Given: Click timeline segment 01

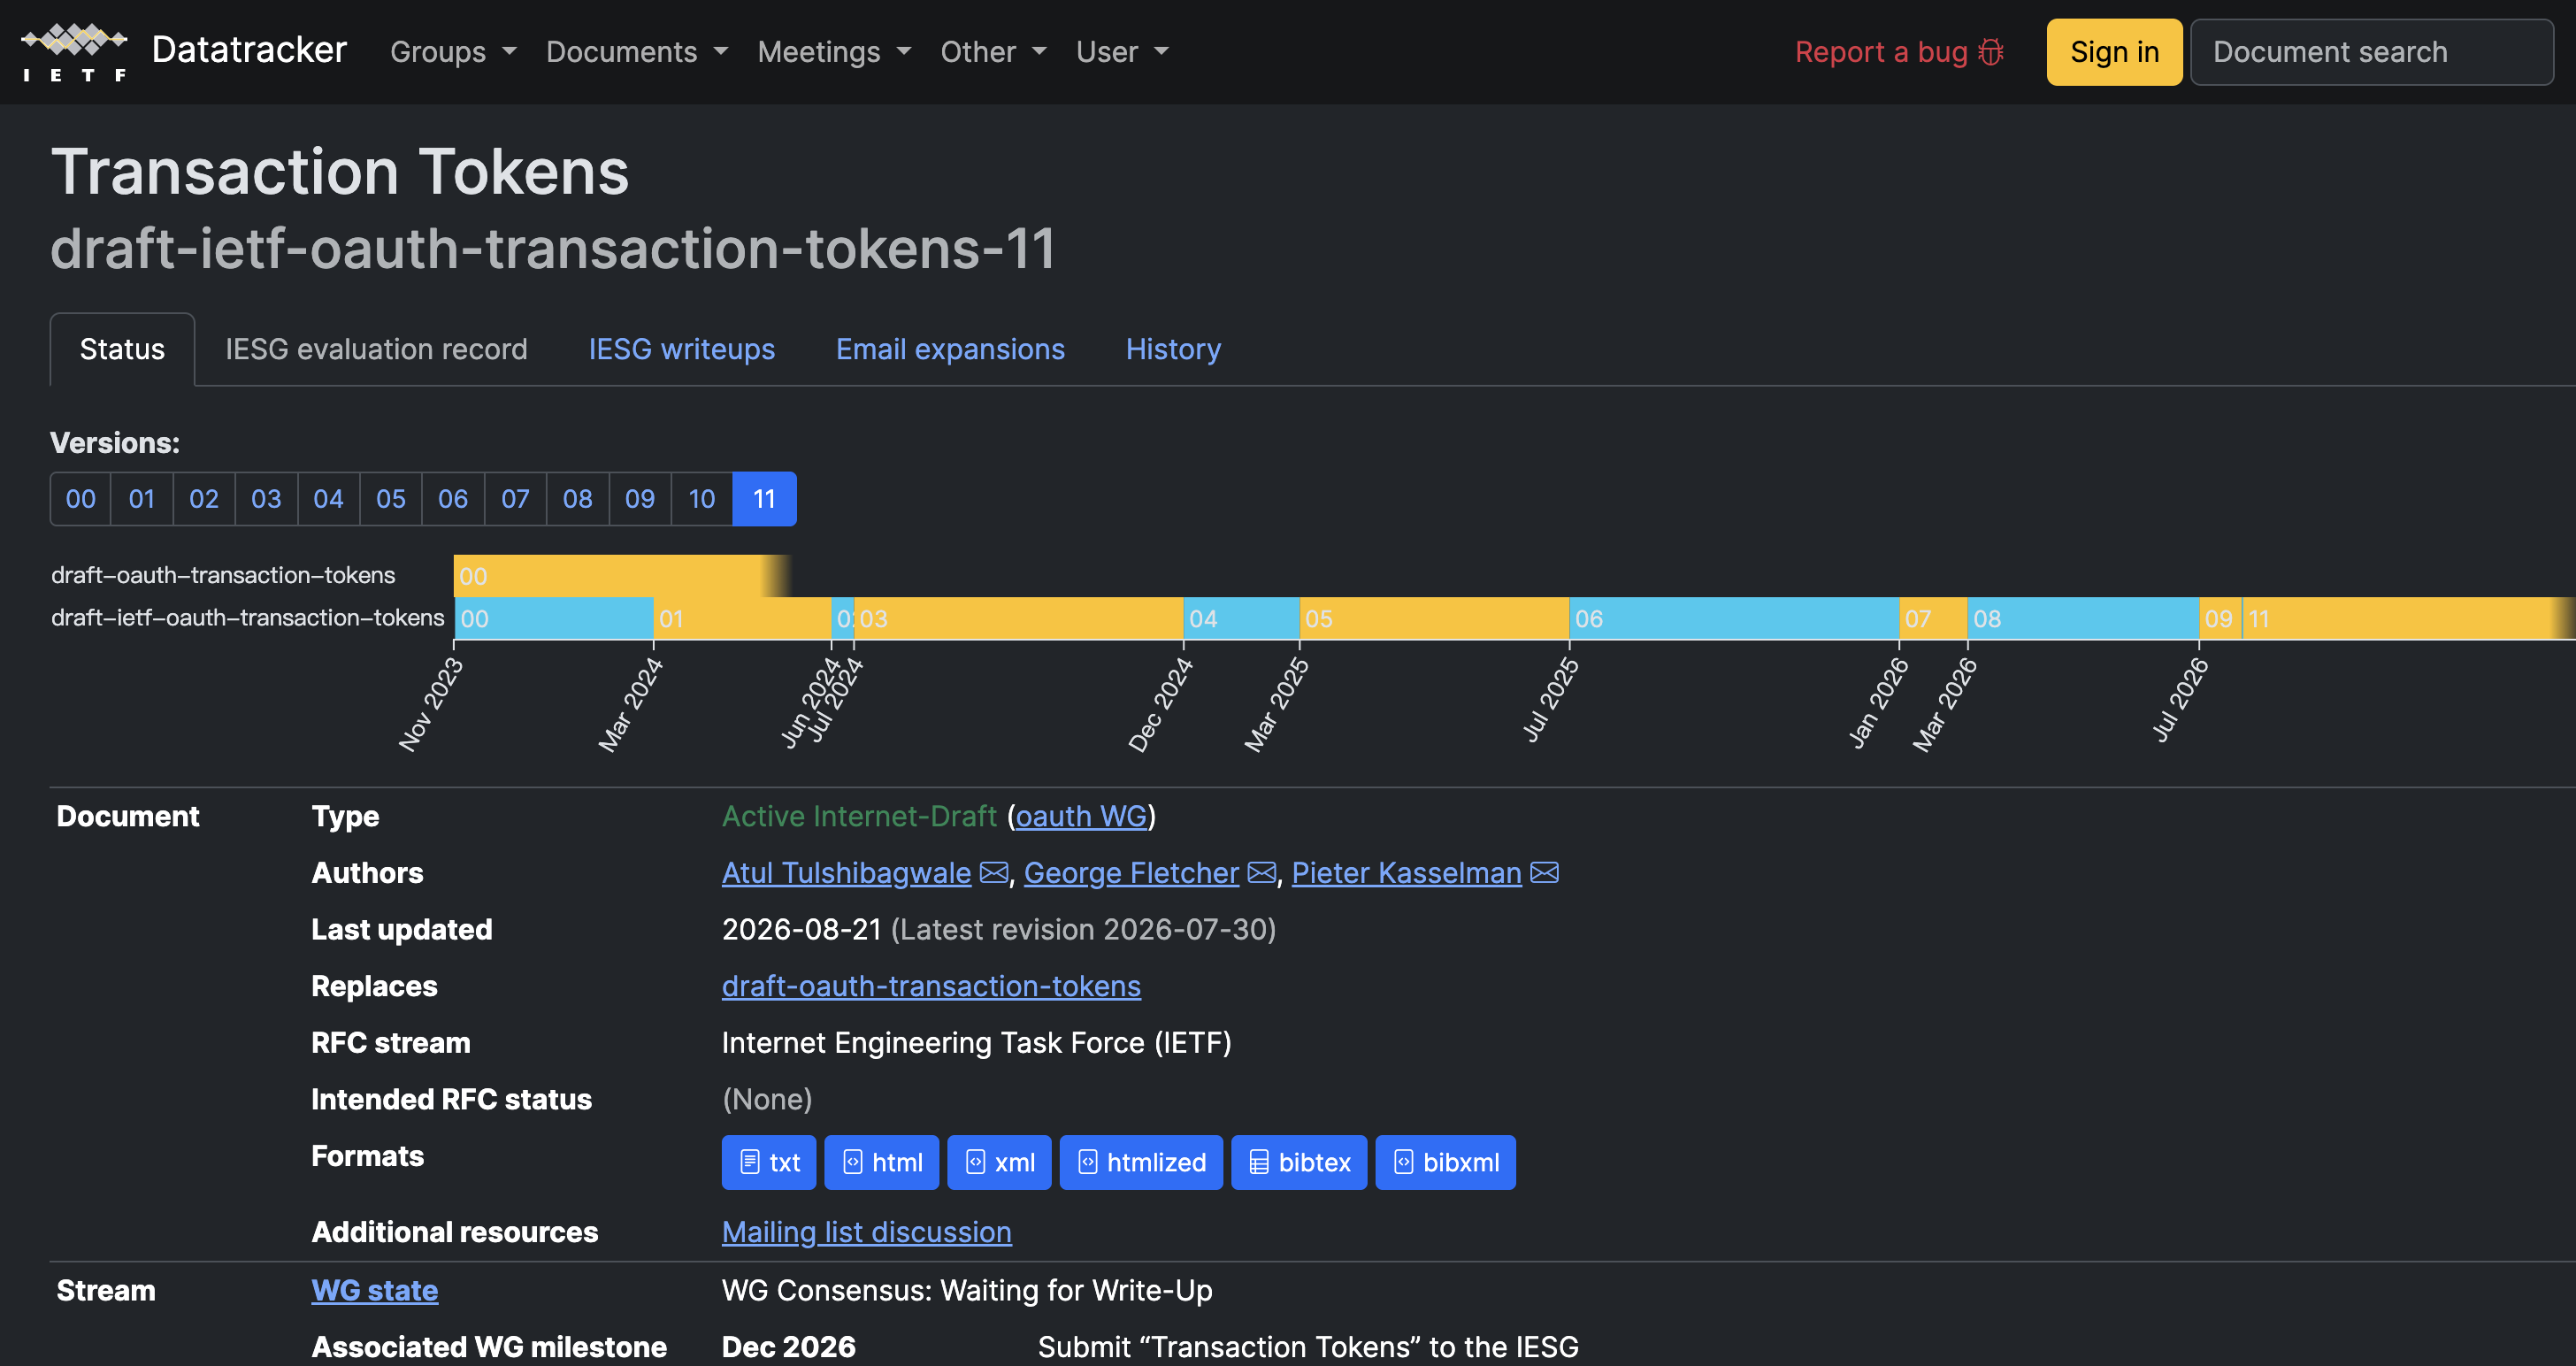Looking at the screenshot, I should pyautogui.click(x=742, y=619).
